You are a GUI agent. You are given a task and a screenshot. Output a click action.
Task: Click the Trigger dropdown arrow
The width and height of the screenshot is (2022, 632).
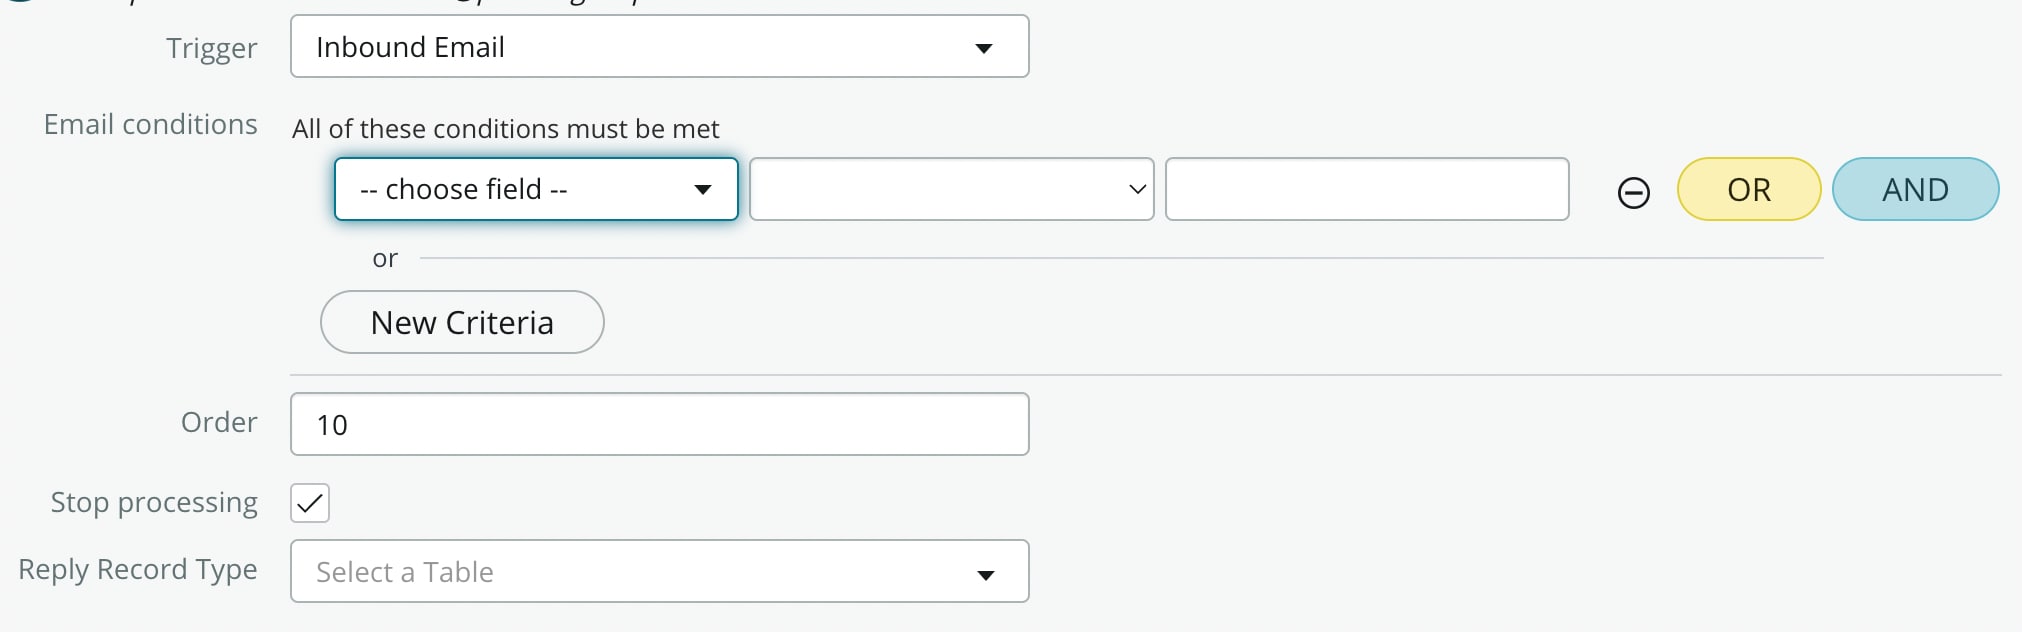click(984, 48)
